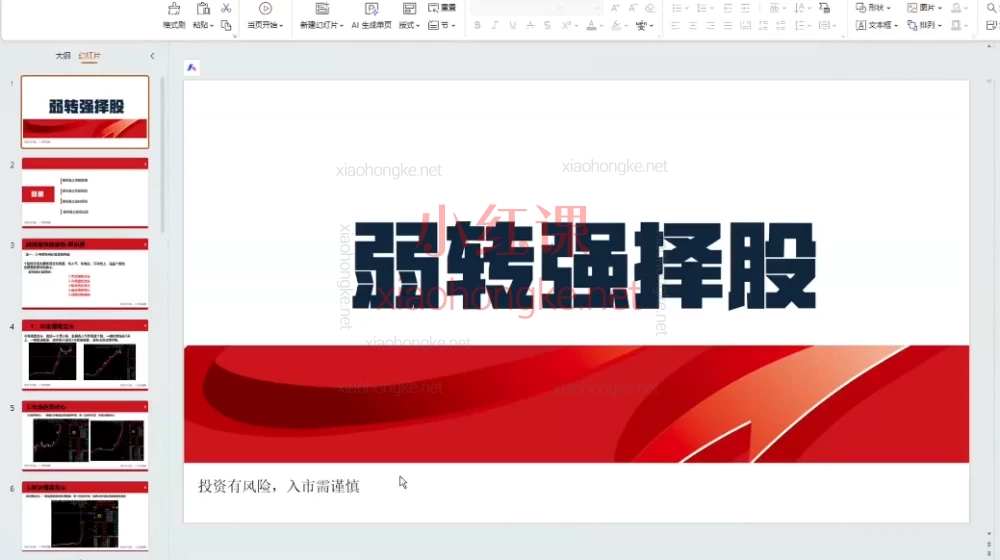Screen dimensions: 1000x560
Task: Select slide 5 thumbnail
Action: click(85, 436)
